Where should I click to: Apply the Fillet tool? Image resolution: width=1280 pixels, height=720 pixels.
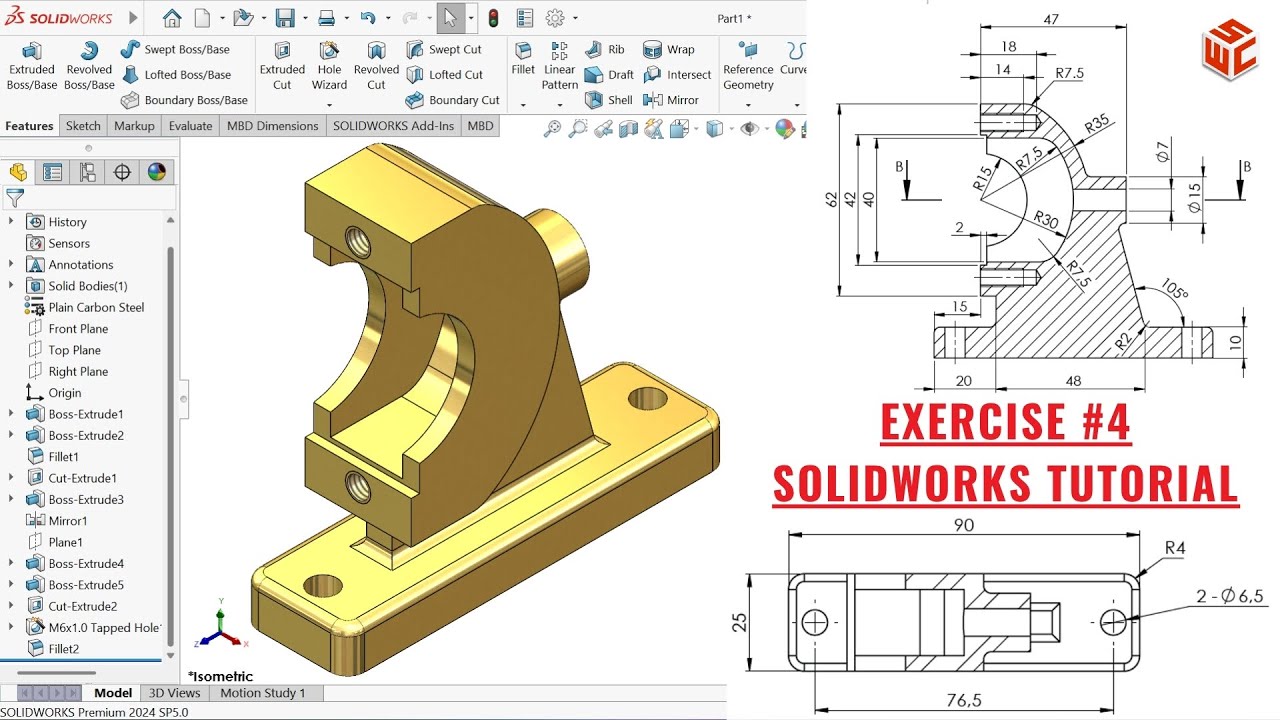coord(523,58)
